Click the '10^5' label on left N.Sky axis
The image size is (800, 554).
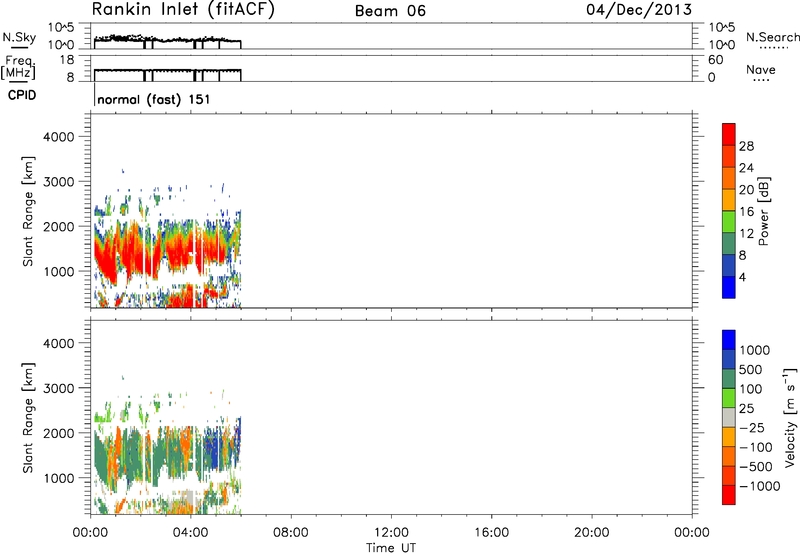click(x=61, y=27)
